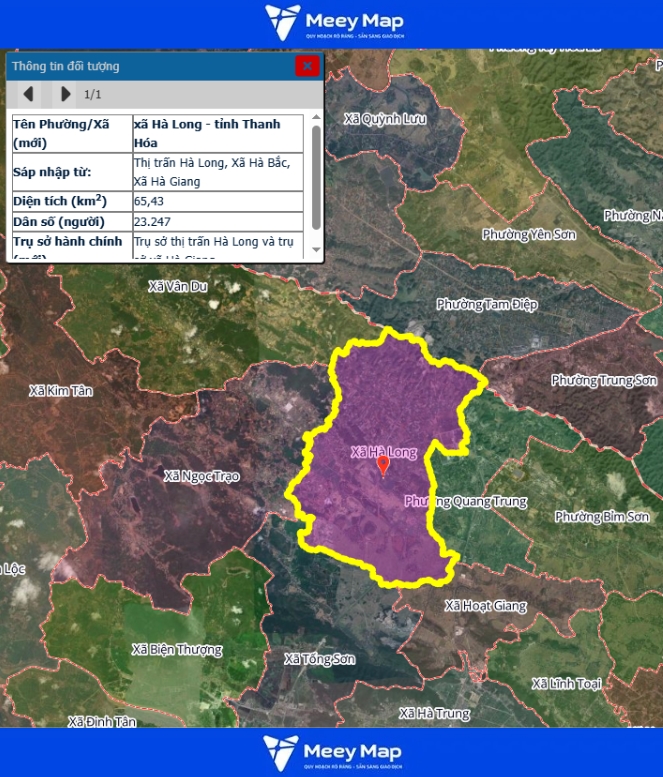Click the previous record arrow in info panel

click(28, 94)
